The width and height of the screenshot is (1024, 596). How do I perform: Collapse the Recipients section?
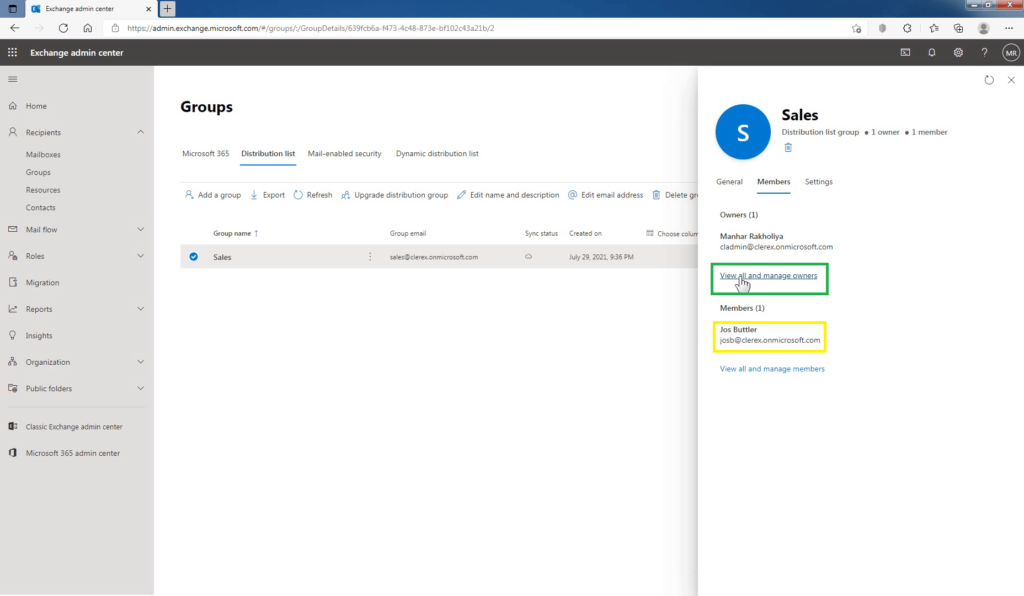point(140,132)
